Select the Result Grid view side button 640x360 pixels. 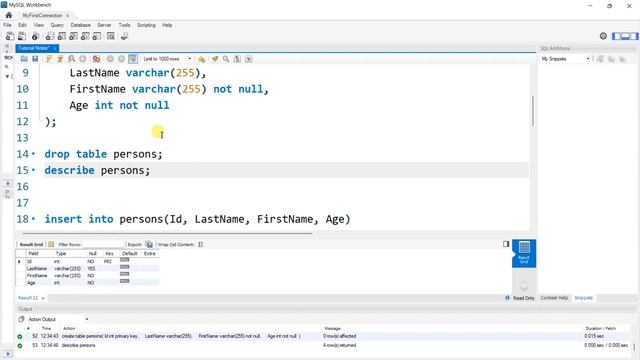click(x=524, y=253)
